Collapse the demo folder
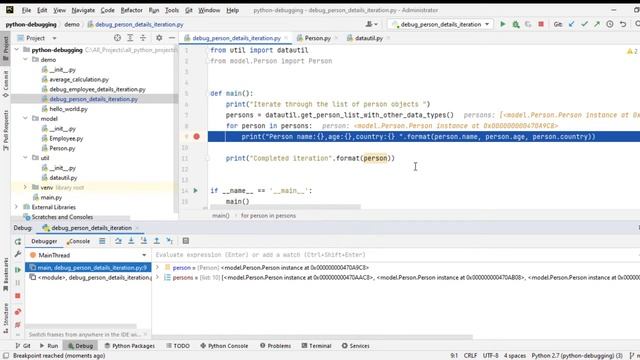The image size is (640, 360). [25, 60]
